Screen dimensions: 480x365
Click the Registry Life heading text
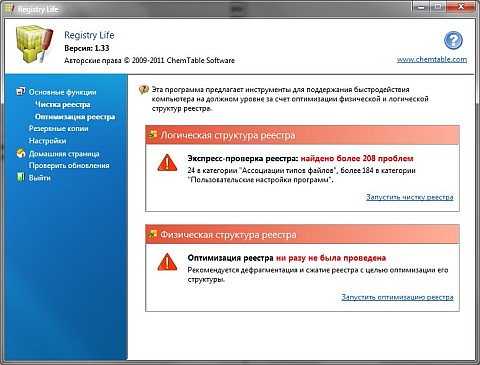tap(89, 35)
